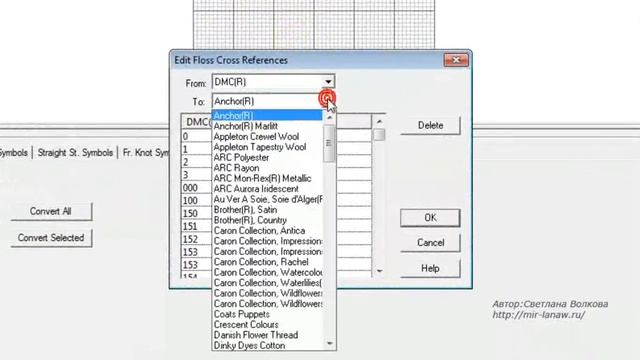Select Brother(R), Satin option
Viewport: 640px width, 360px height.
coord(267,210)
